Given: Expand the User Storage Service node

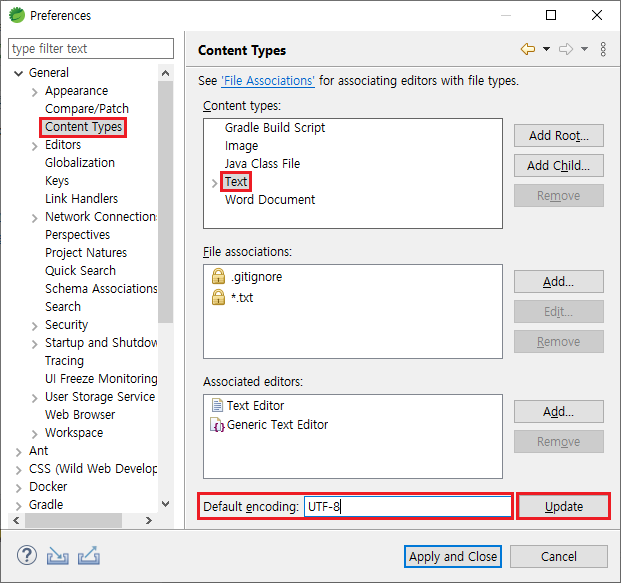Looking at the screenshot, I should point(34,398).
